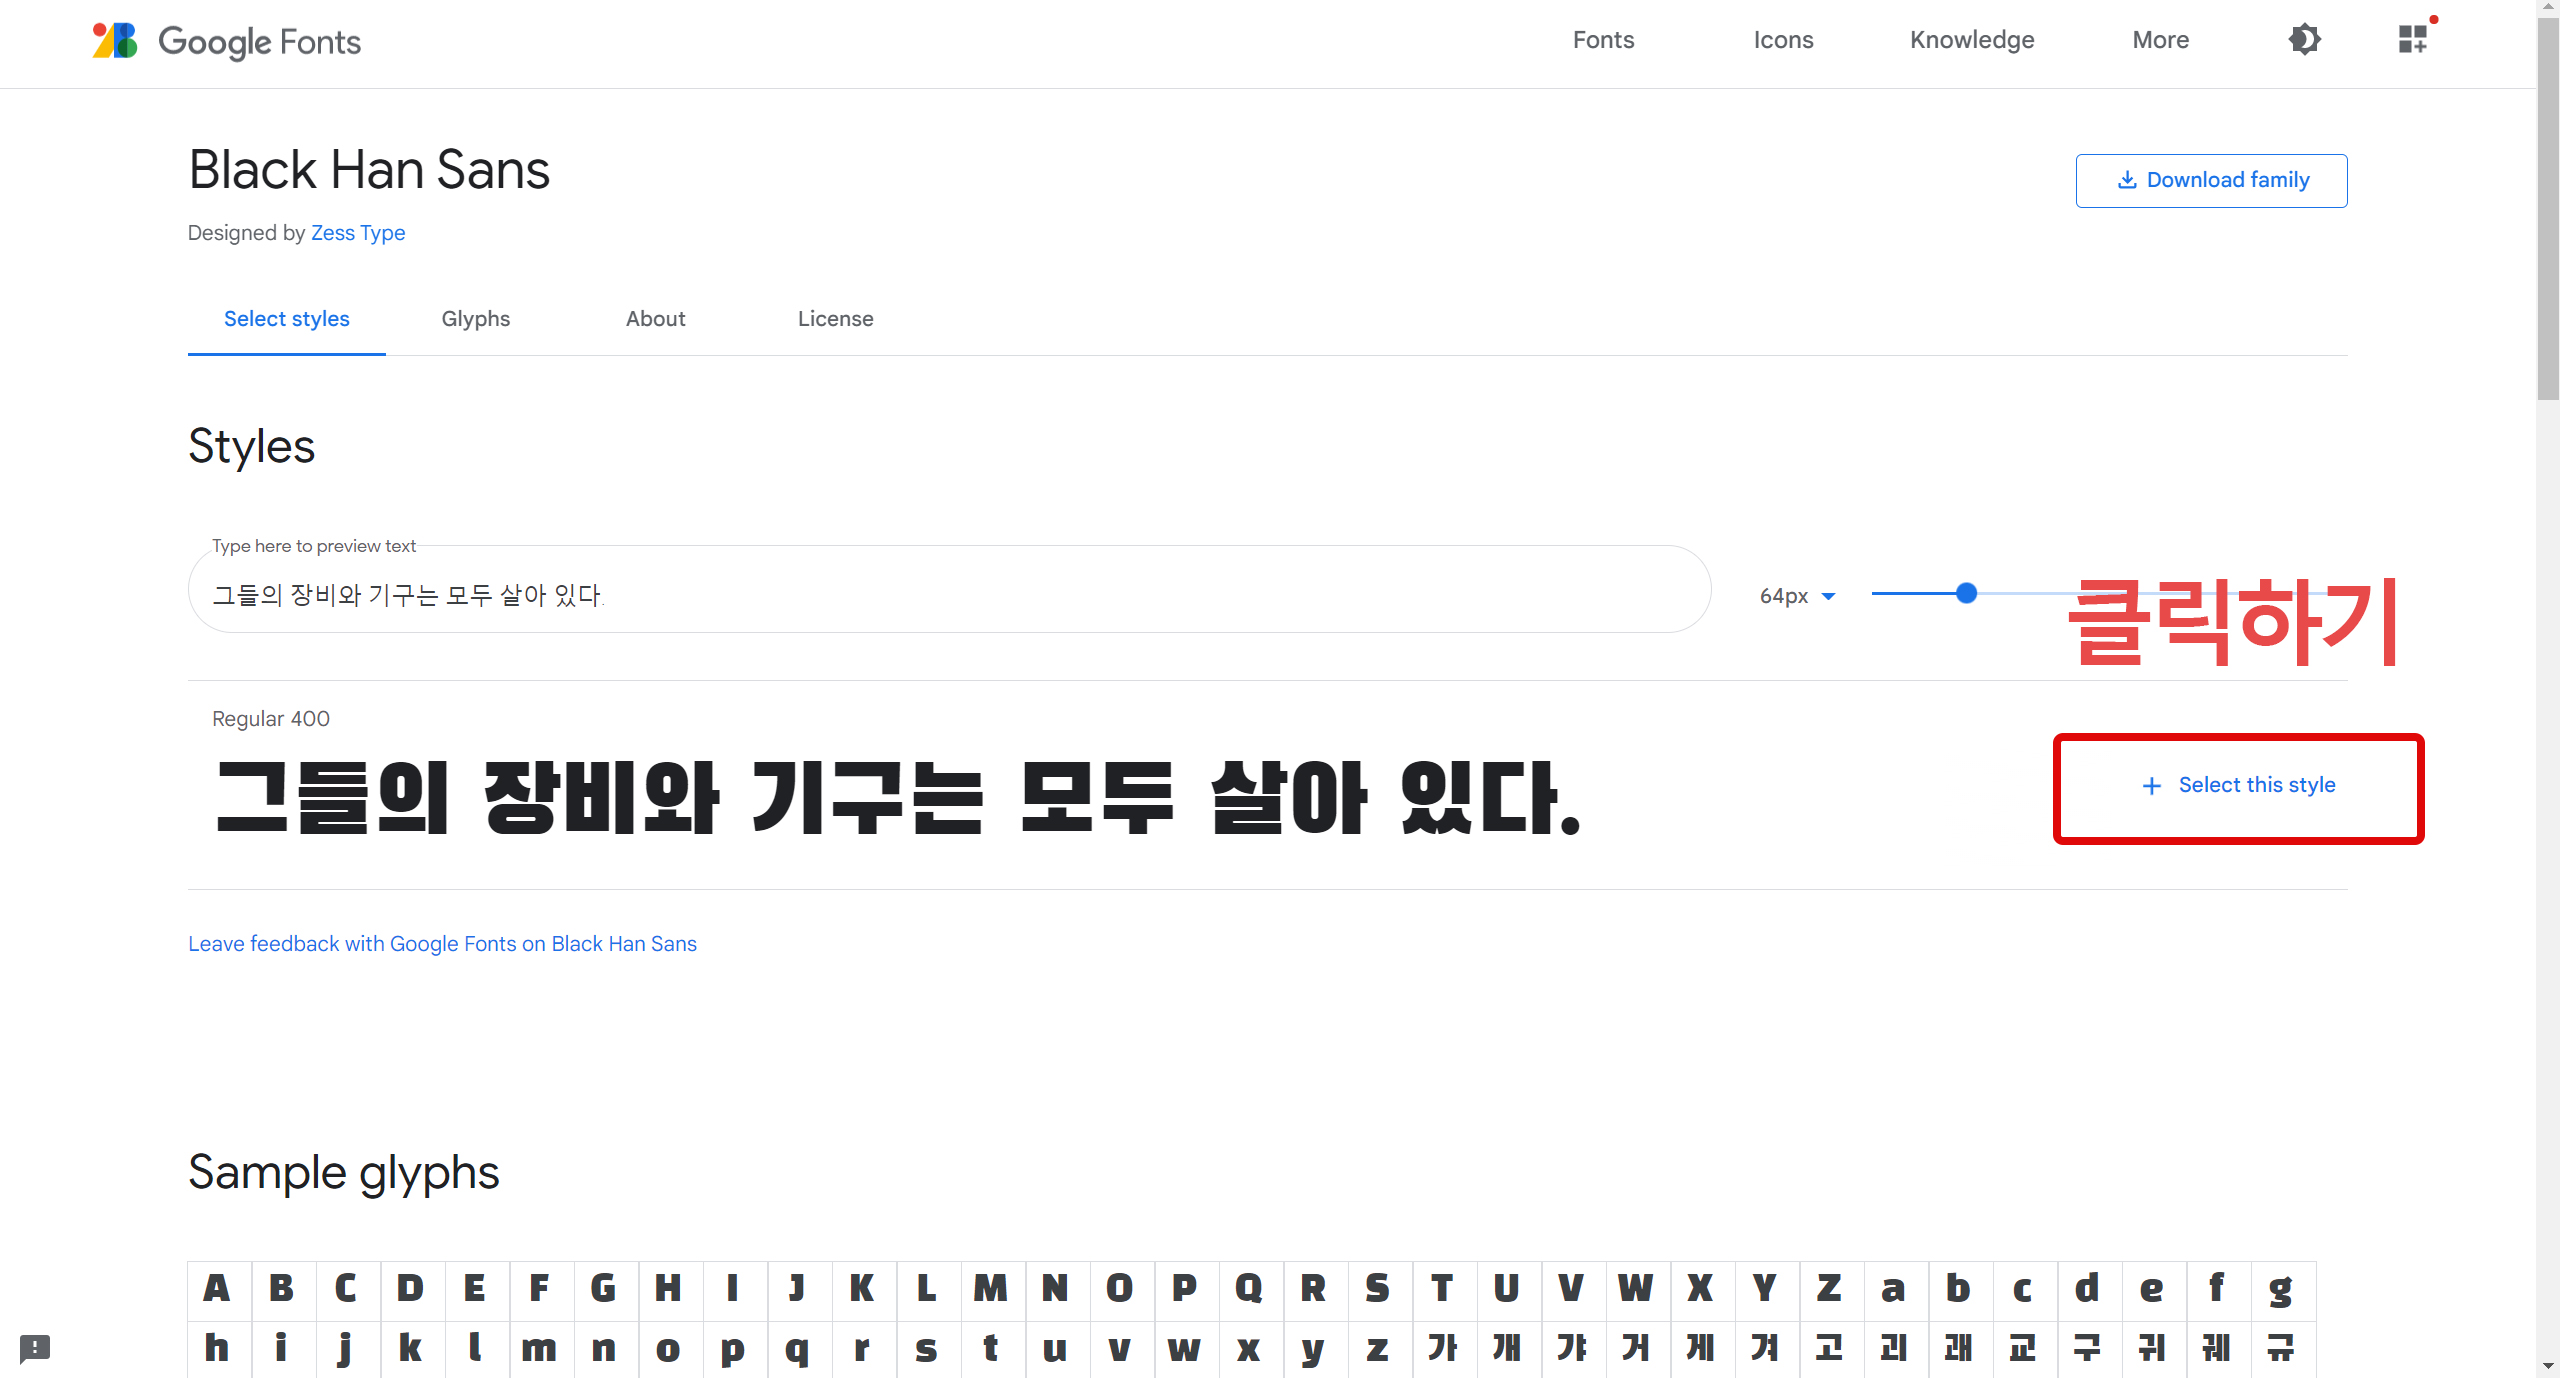Viewport: 2560px width, 1378px height.
Task: Switch to the Select styles tab
Action: click(287, 319)
